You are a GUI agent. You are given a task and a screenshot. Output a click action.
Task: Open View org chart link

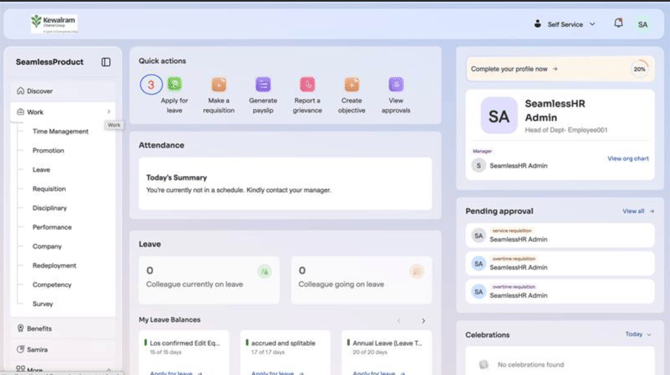(x=628, y=158)
